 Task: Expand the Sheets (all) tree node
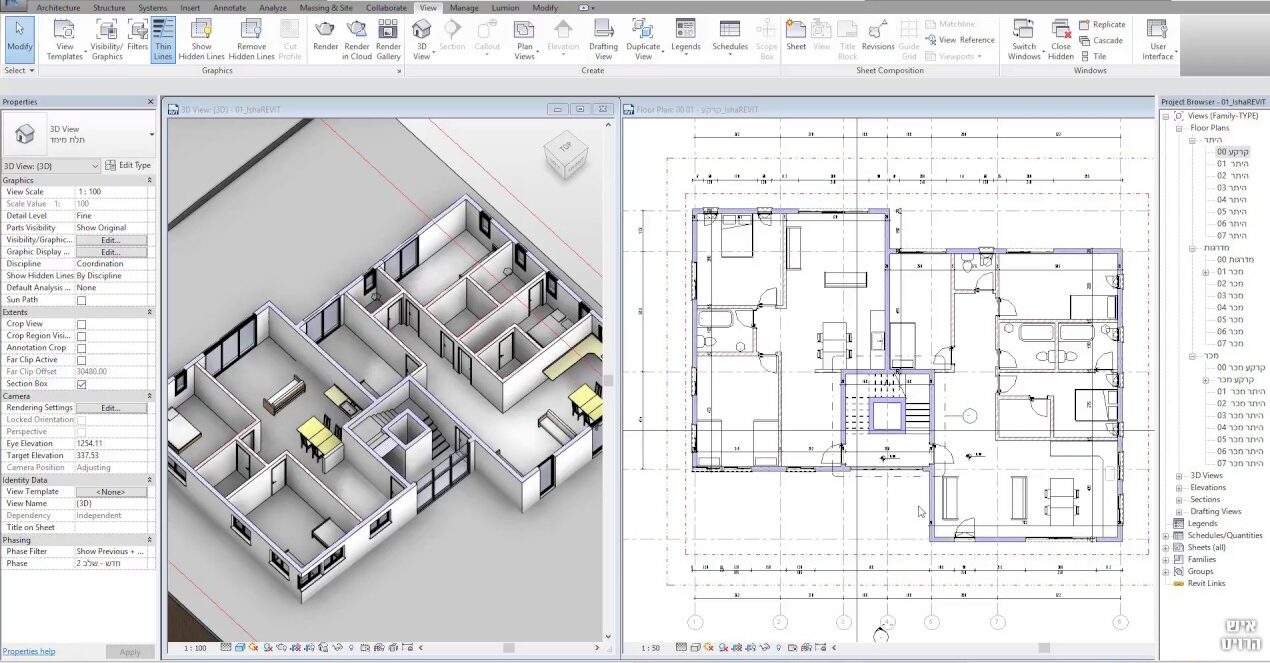click(1166, 547)
